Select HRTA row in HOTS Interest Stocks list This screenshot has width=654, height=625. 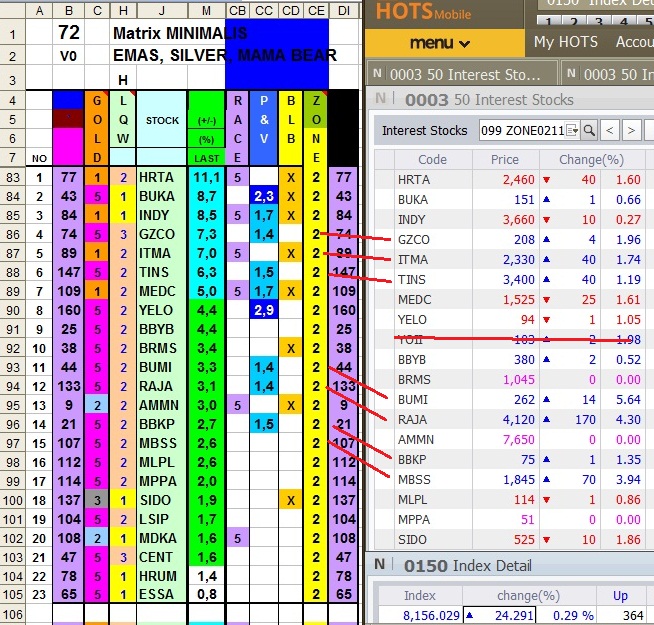(x=514, y=179)
